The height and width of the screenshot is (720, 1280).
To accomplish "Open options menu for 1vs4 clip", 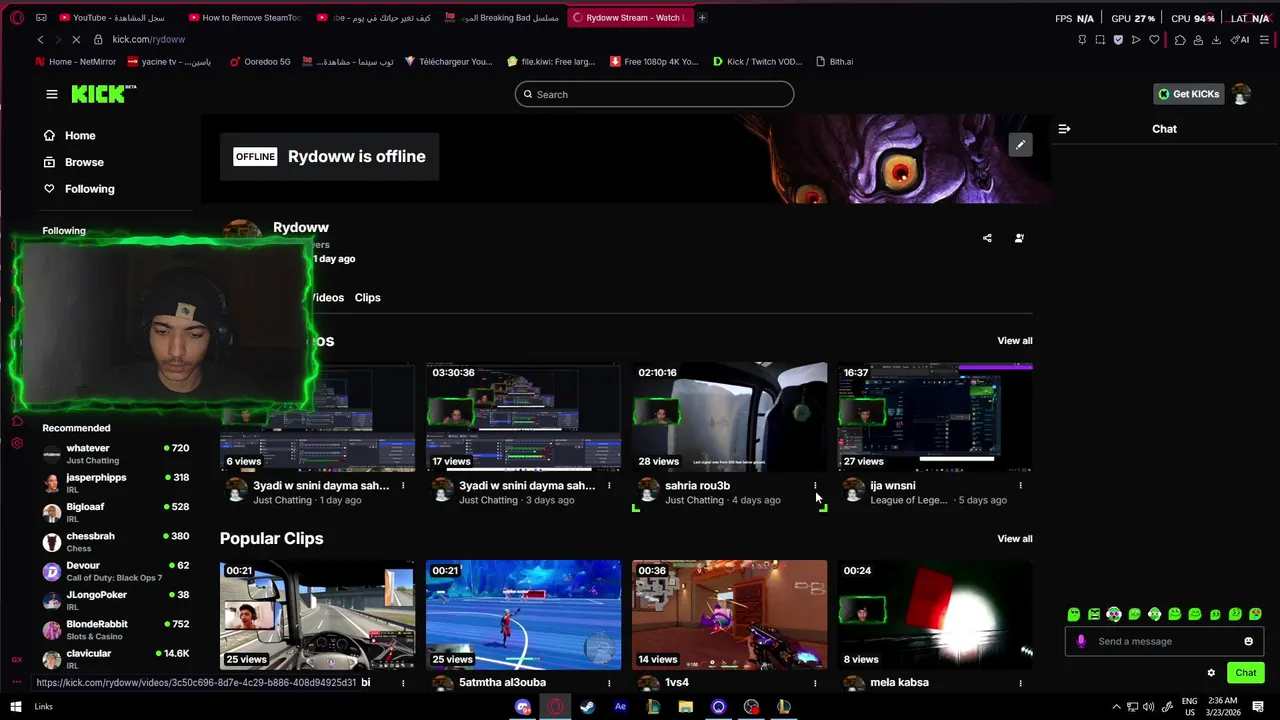I will [815, 683].
